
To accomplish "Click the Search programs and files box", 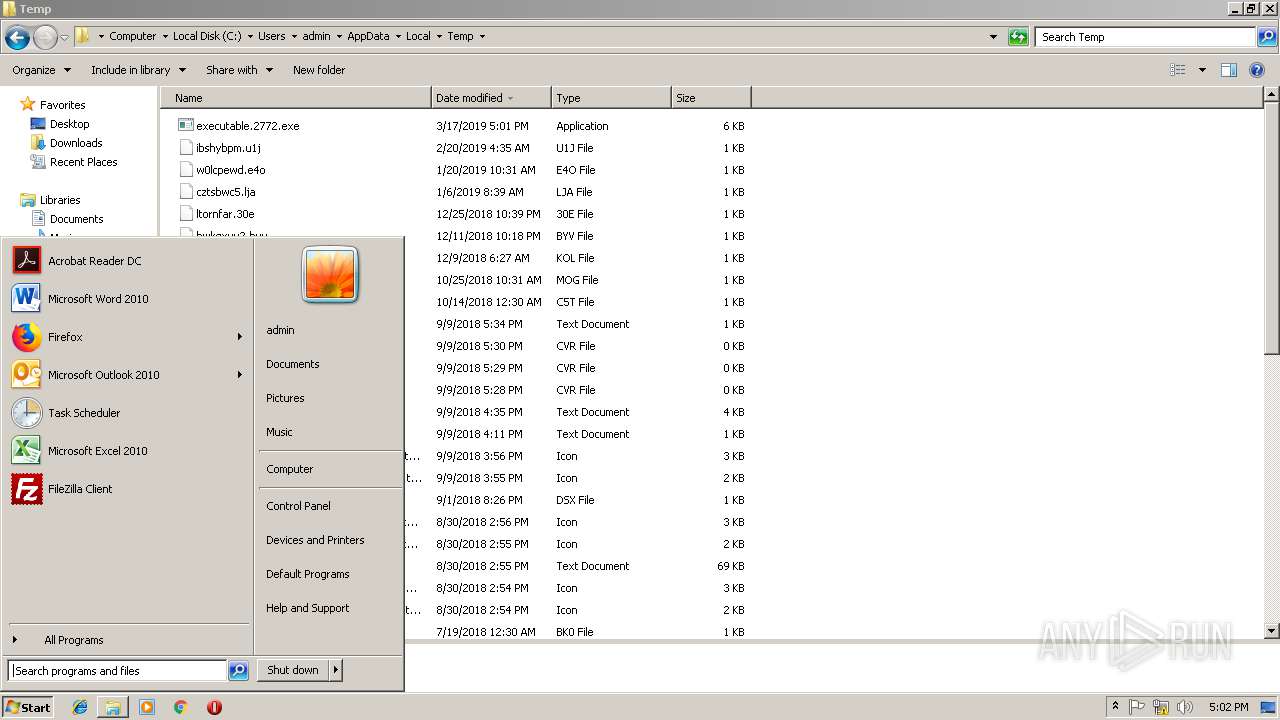I will (117, 671).
